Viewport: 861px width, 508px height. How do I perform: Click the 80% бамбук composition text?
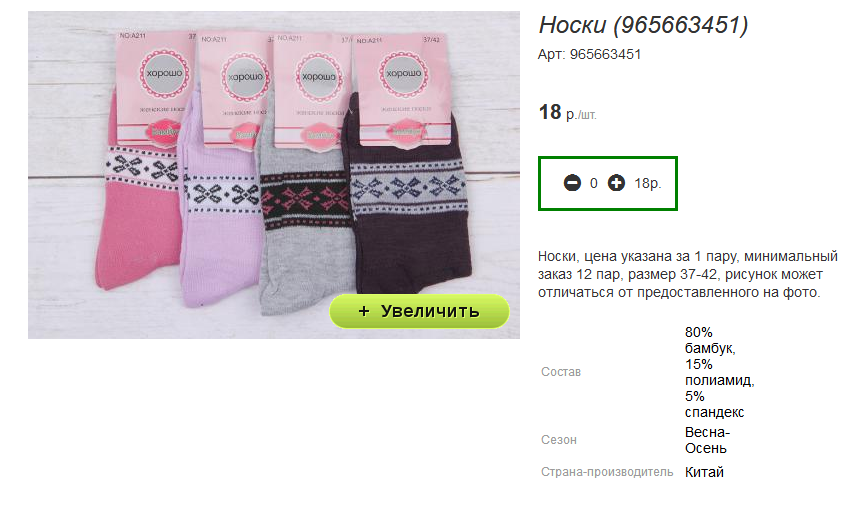click(x=709, y=340)
